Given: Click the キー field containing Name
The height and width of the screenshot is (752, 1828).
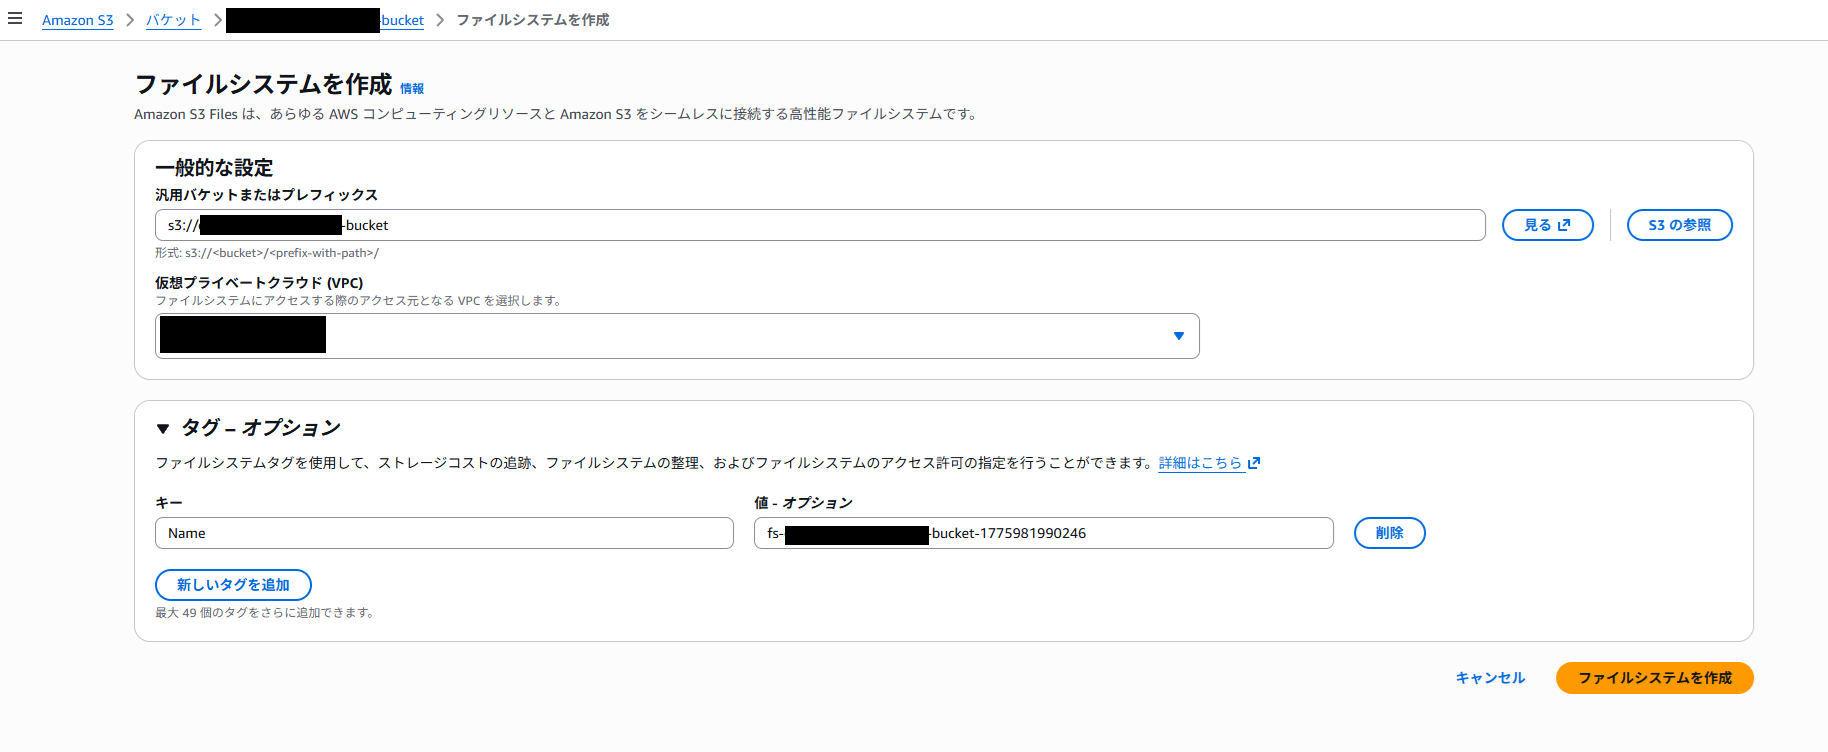Looking at the screenshot, I should [x=444, y=533].
